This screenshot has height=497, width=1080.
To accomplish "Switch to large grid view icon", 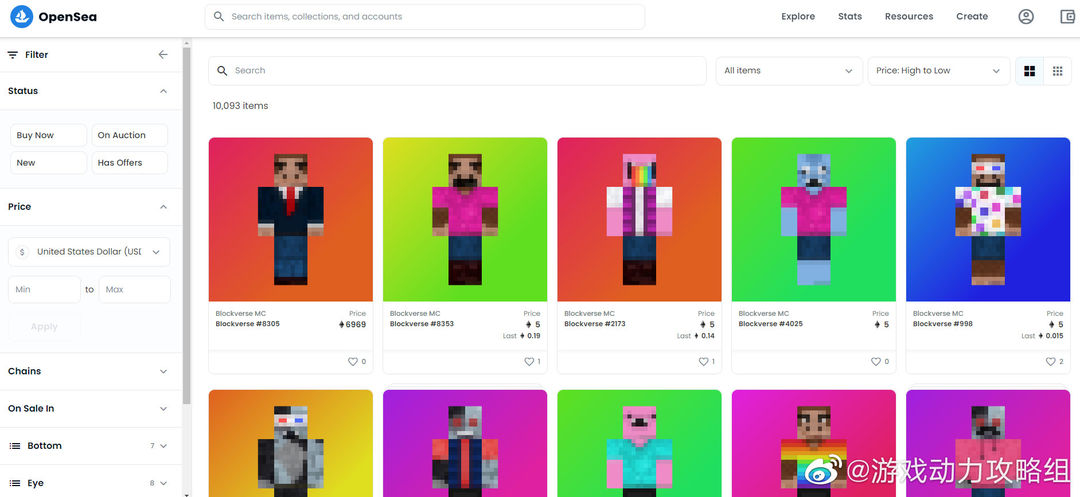I will (x=1030, y=71).
